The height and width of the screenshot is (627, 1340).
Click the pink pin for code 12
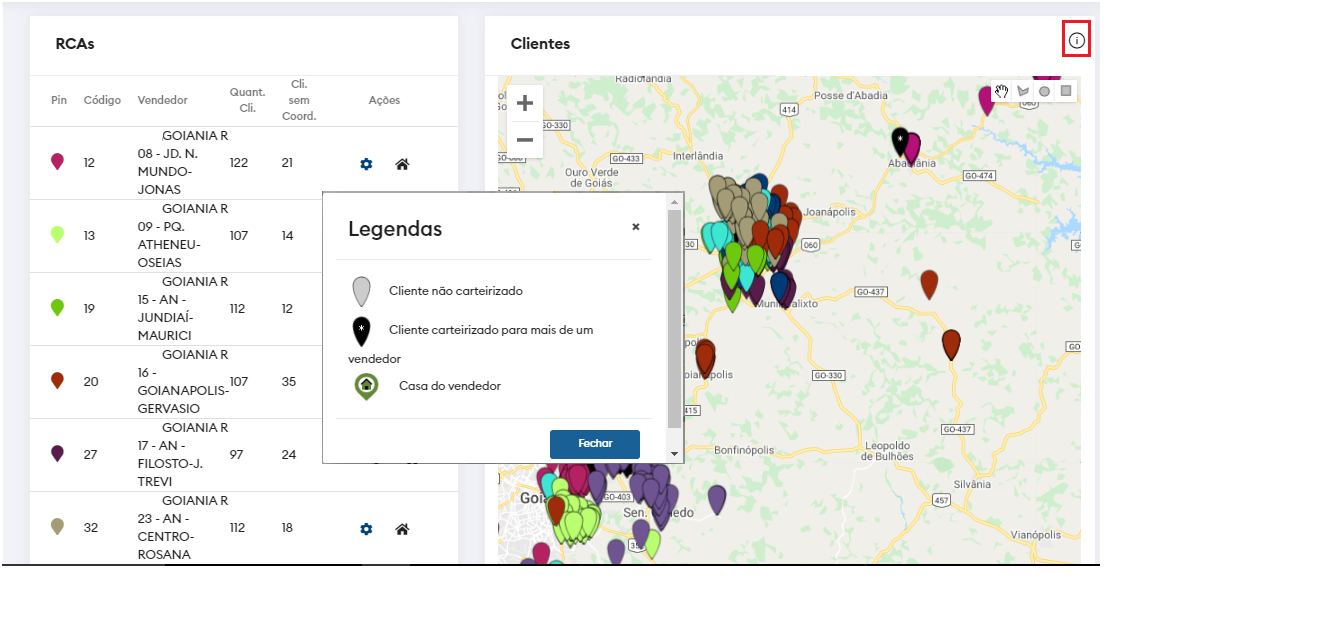(x=57, y=161)
